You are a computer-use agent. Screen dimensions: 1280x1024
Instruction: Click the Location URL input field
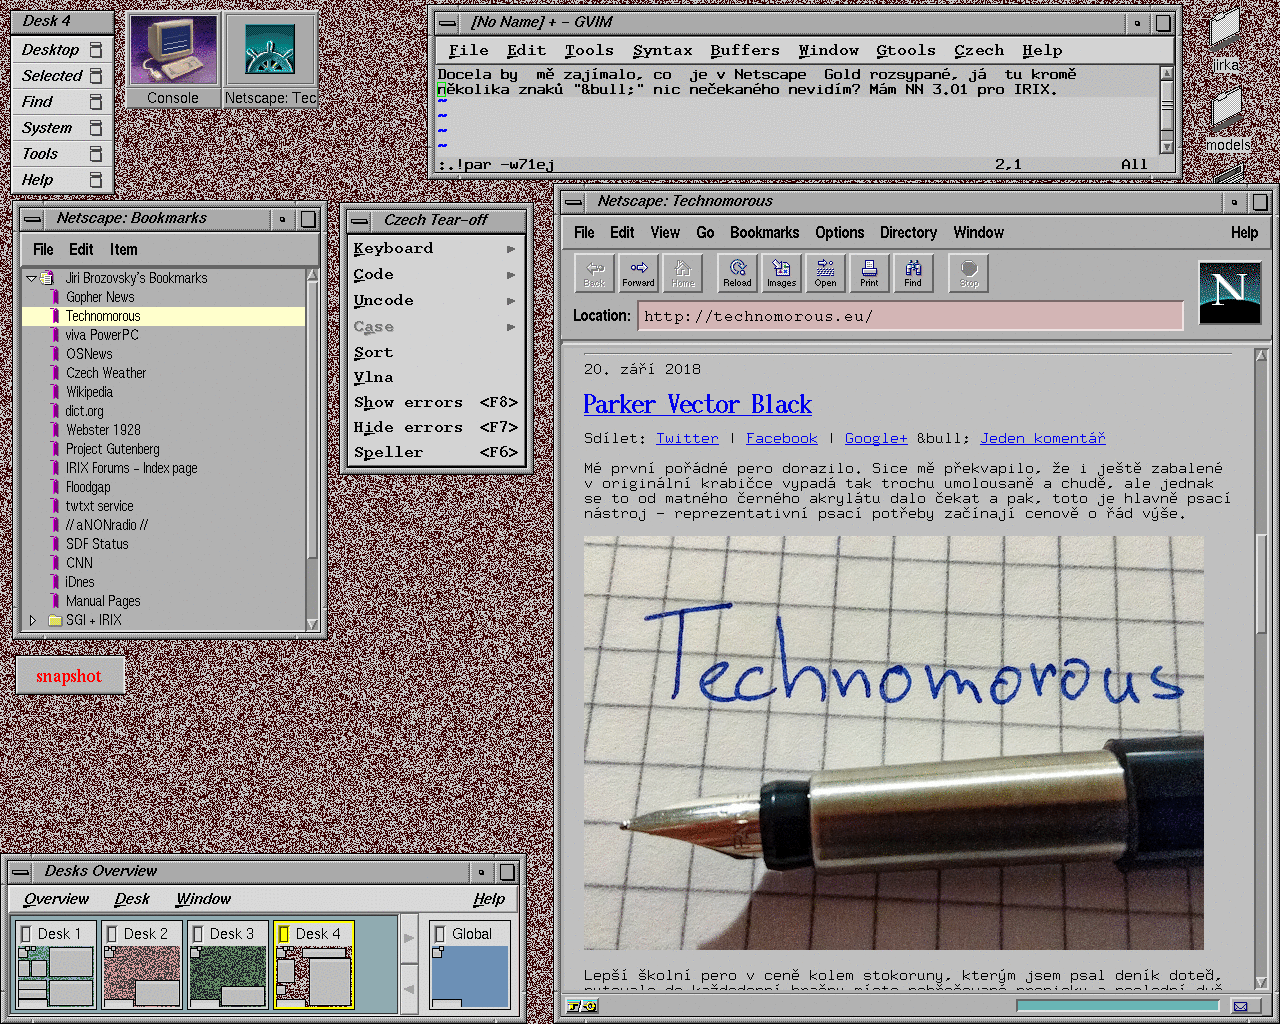click(910, 316)
